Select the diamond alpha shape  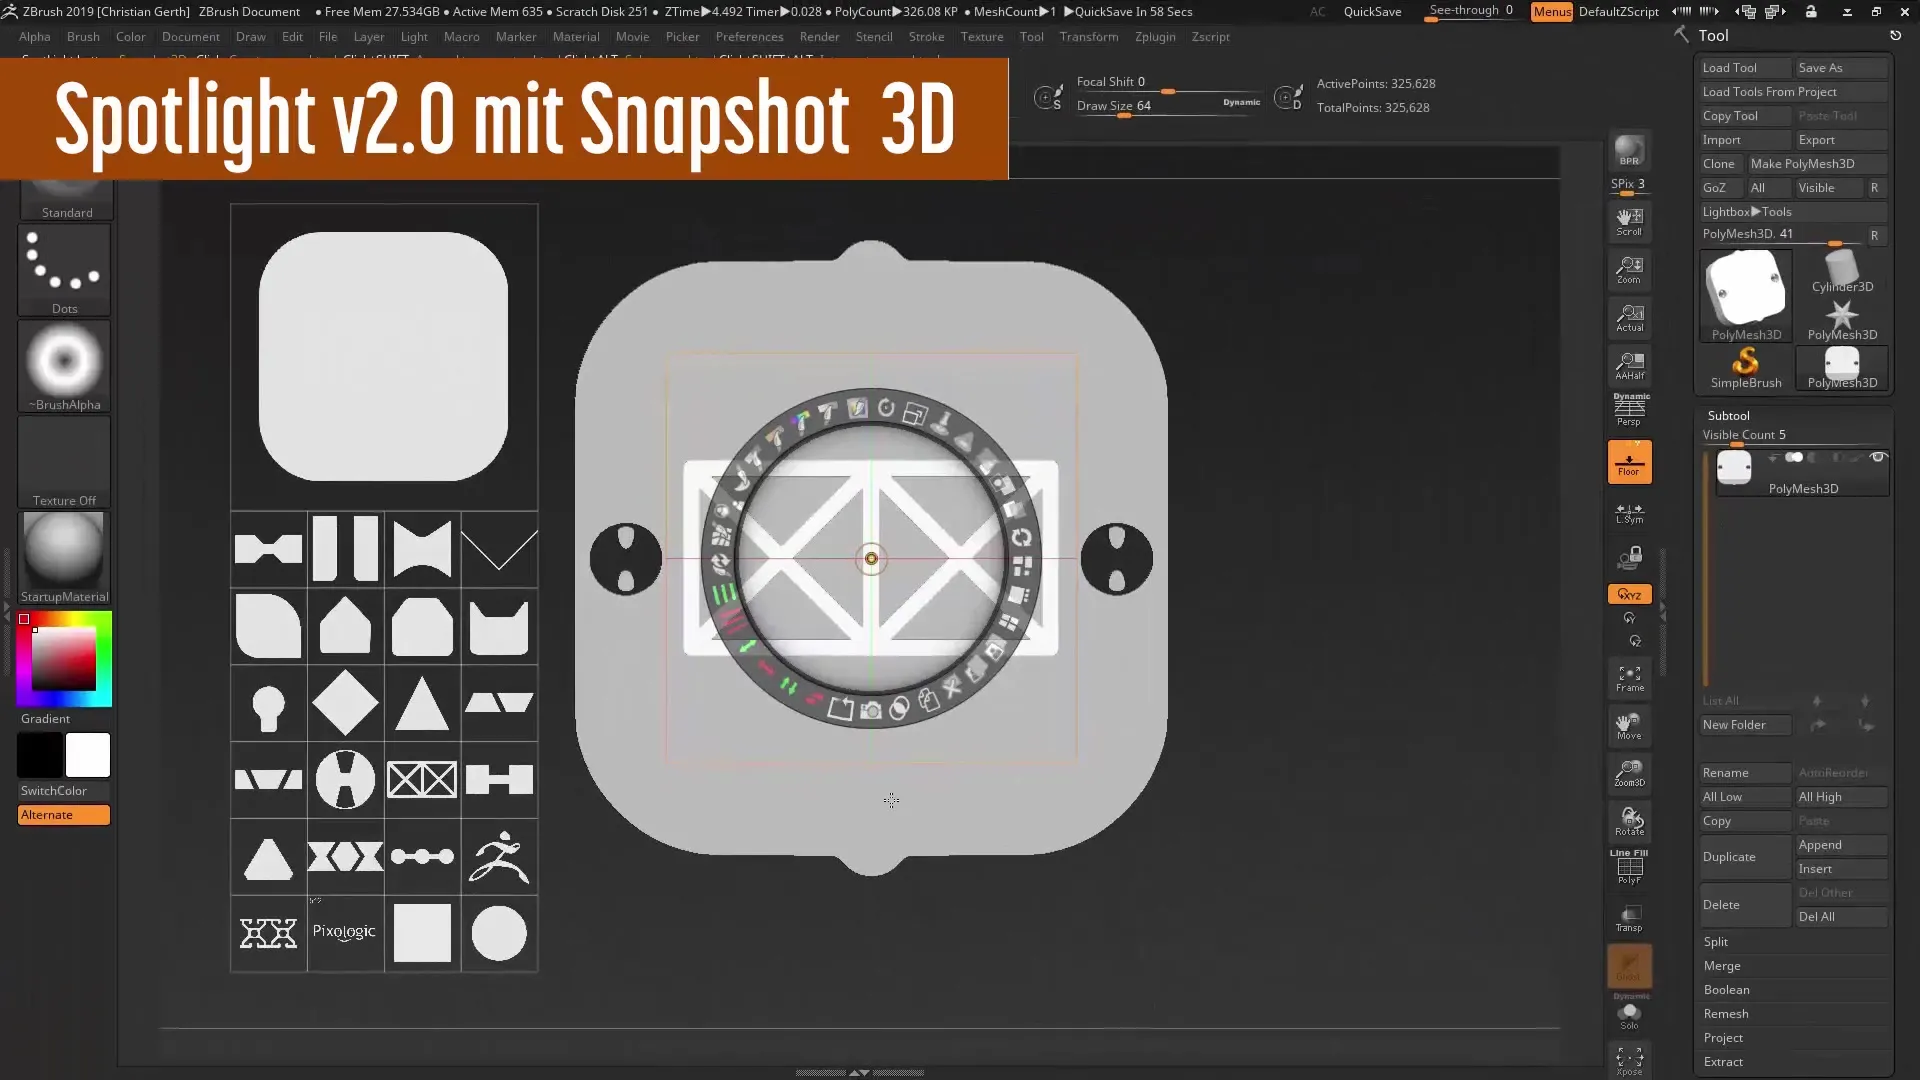click(x=345, y=703)
